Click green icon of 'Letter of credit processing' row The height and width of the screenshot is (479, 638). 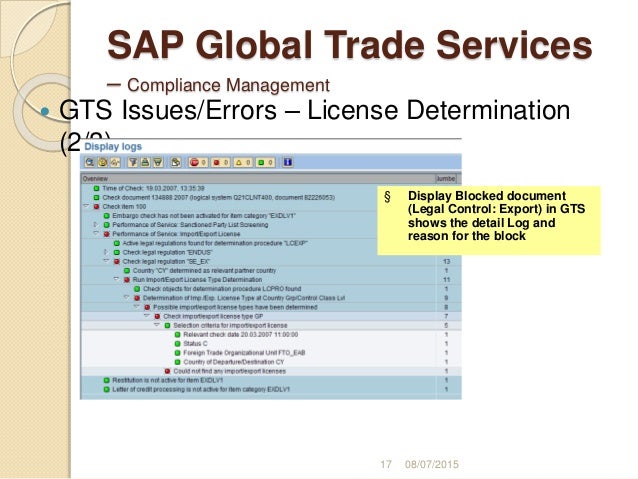(107, 389)
